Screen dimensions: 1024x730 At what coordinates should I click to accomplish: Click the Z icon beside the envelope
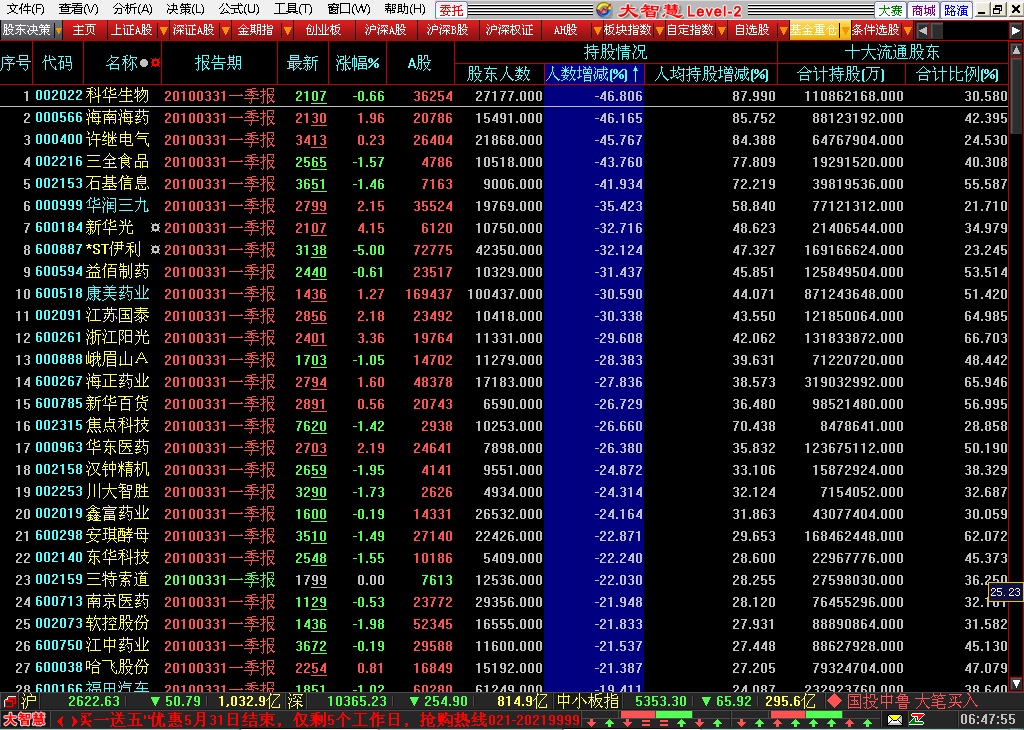click(916, 720)
